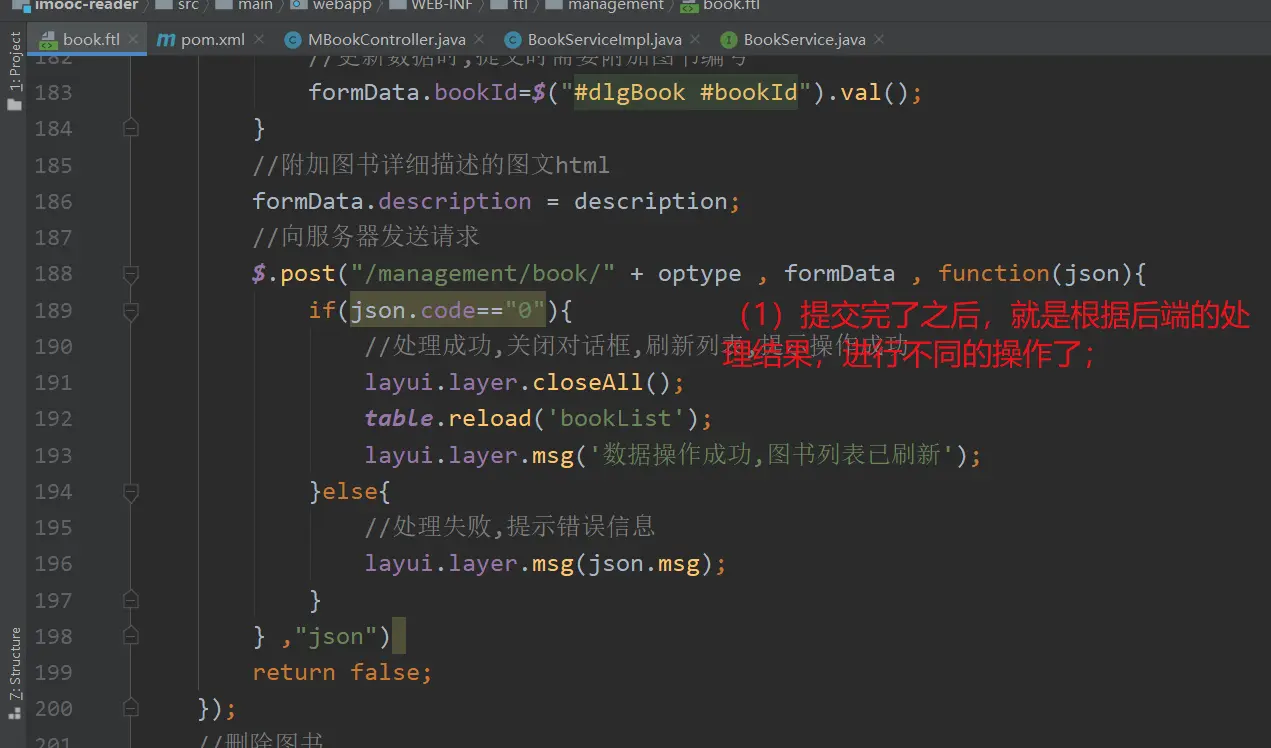Screen dimensions: 1271x748
Task: Close the pom.xml tab
Action: 259,40
